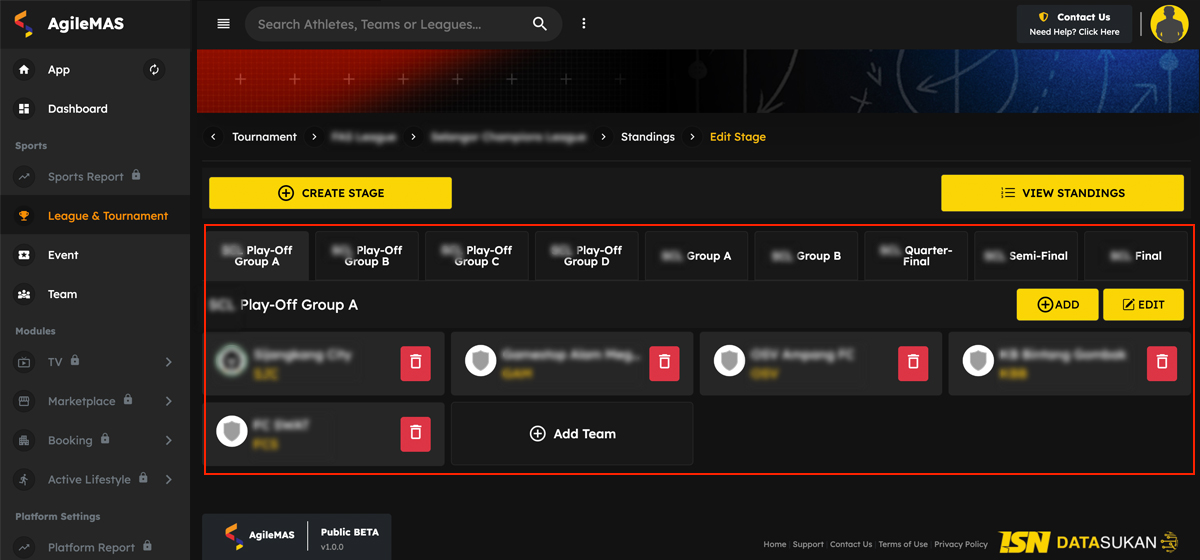Open the user profile avatar

pyautogui.click(x=1169, y=24)
